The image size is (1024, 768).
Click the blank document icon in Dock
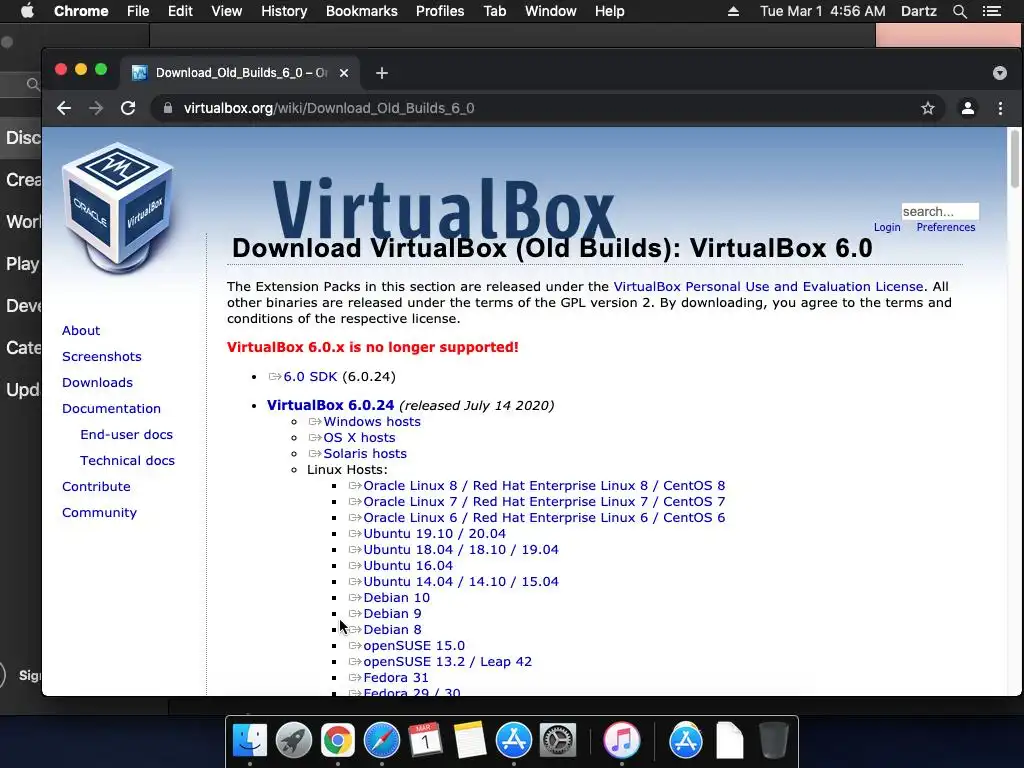pyautogui.click(x=729, y=741)
